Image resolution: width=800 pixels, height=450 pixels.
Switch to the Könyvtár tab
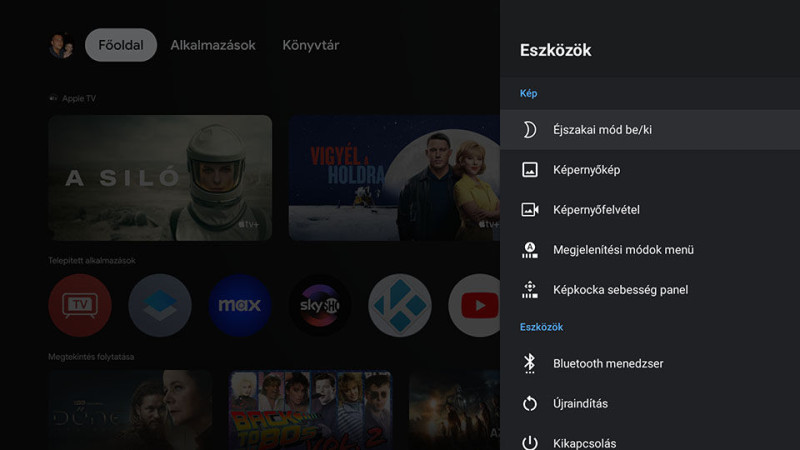click(311, 45)
